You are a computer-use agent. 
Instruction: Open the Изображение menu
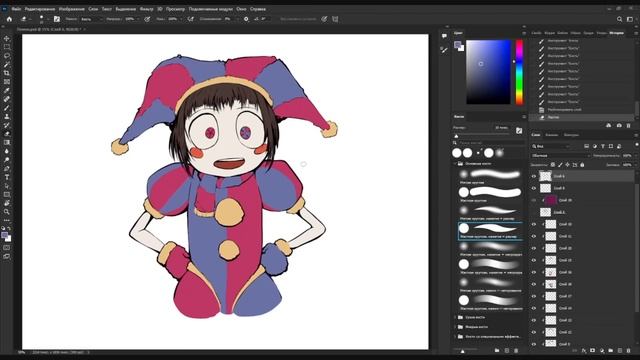click(x=71, y=9)
